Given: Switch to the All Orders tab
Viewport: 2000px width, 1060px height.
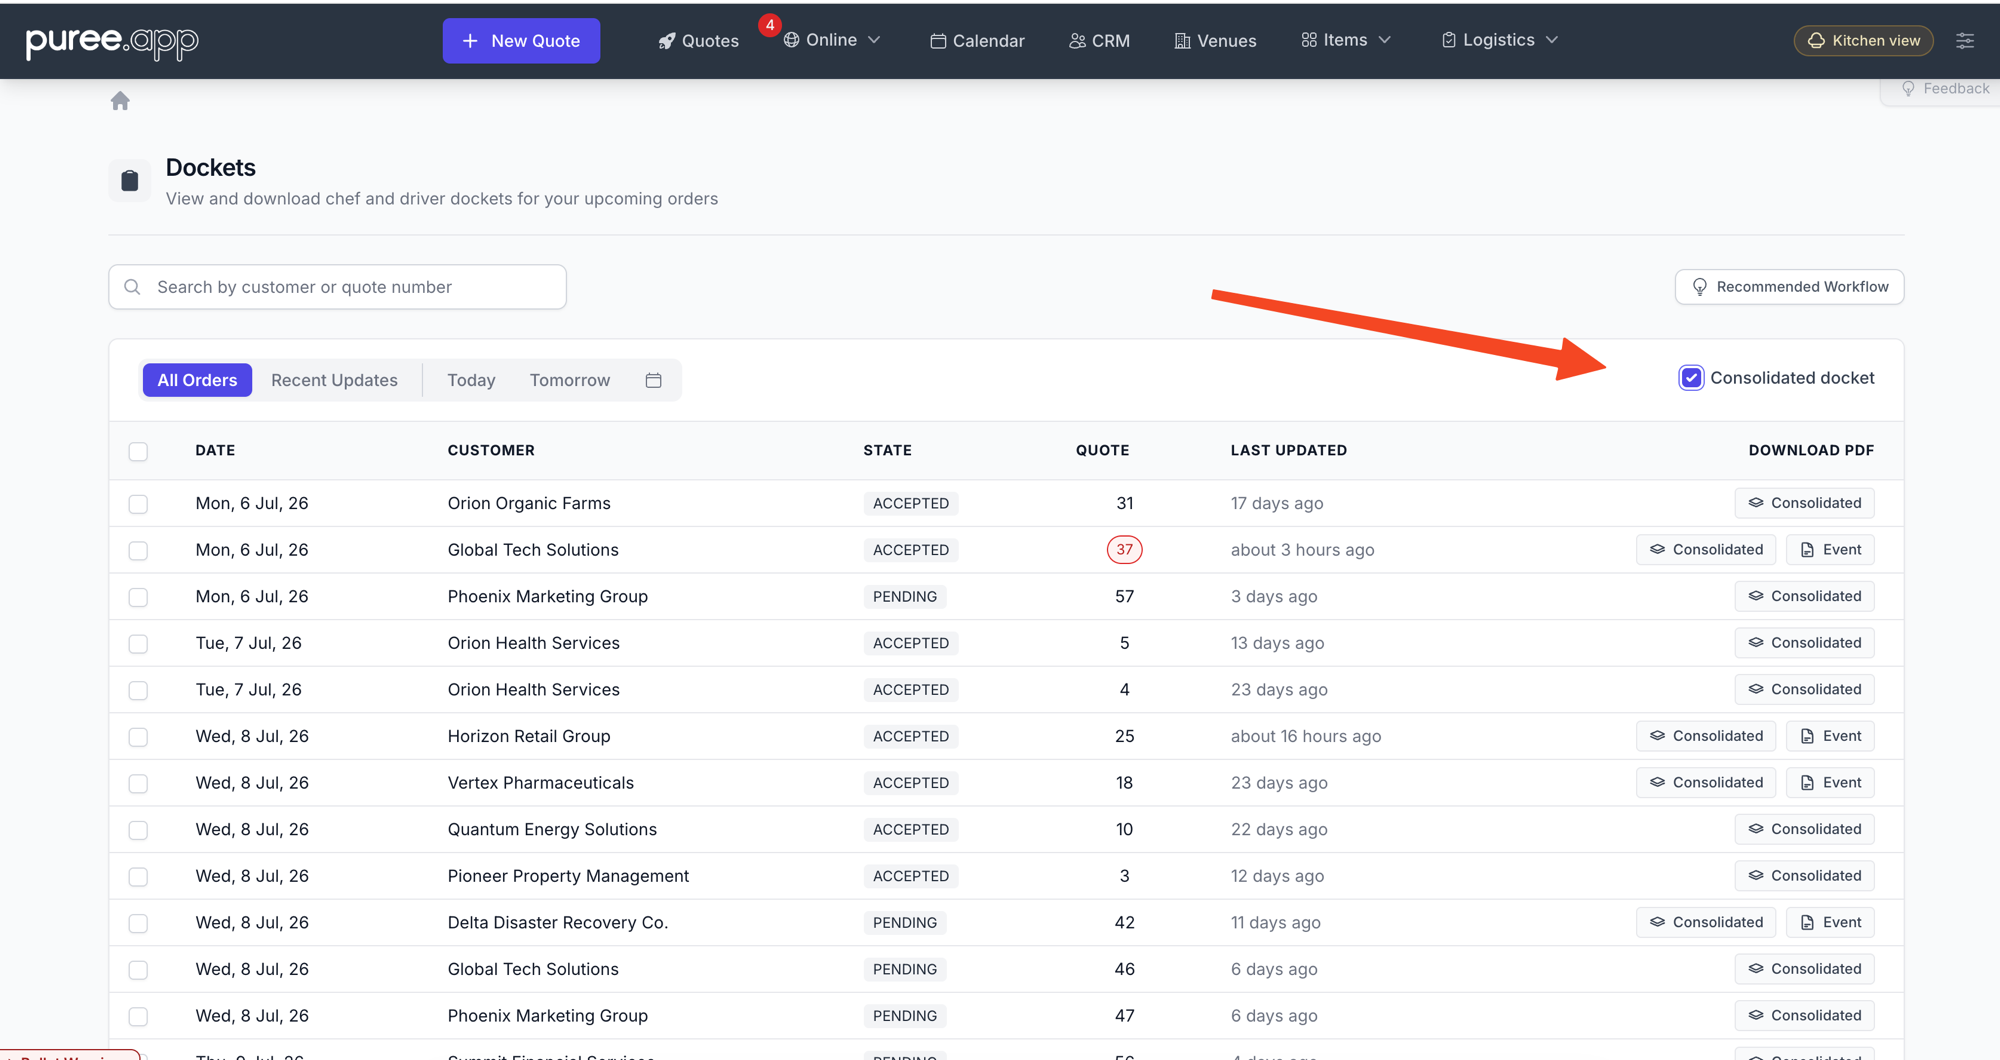Looking at the screenshot, I should (197, 380).
